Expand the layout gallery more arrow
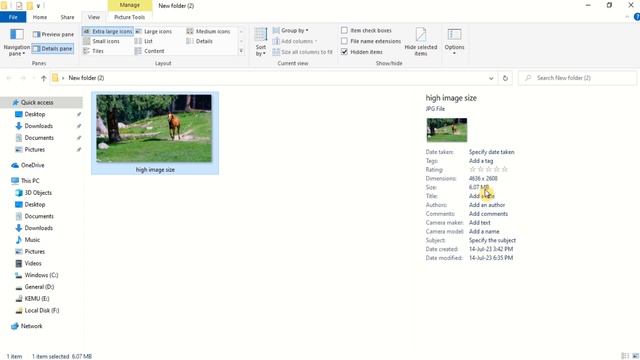The width and height of the screenshot is (640, 360). 241,51
